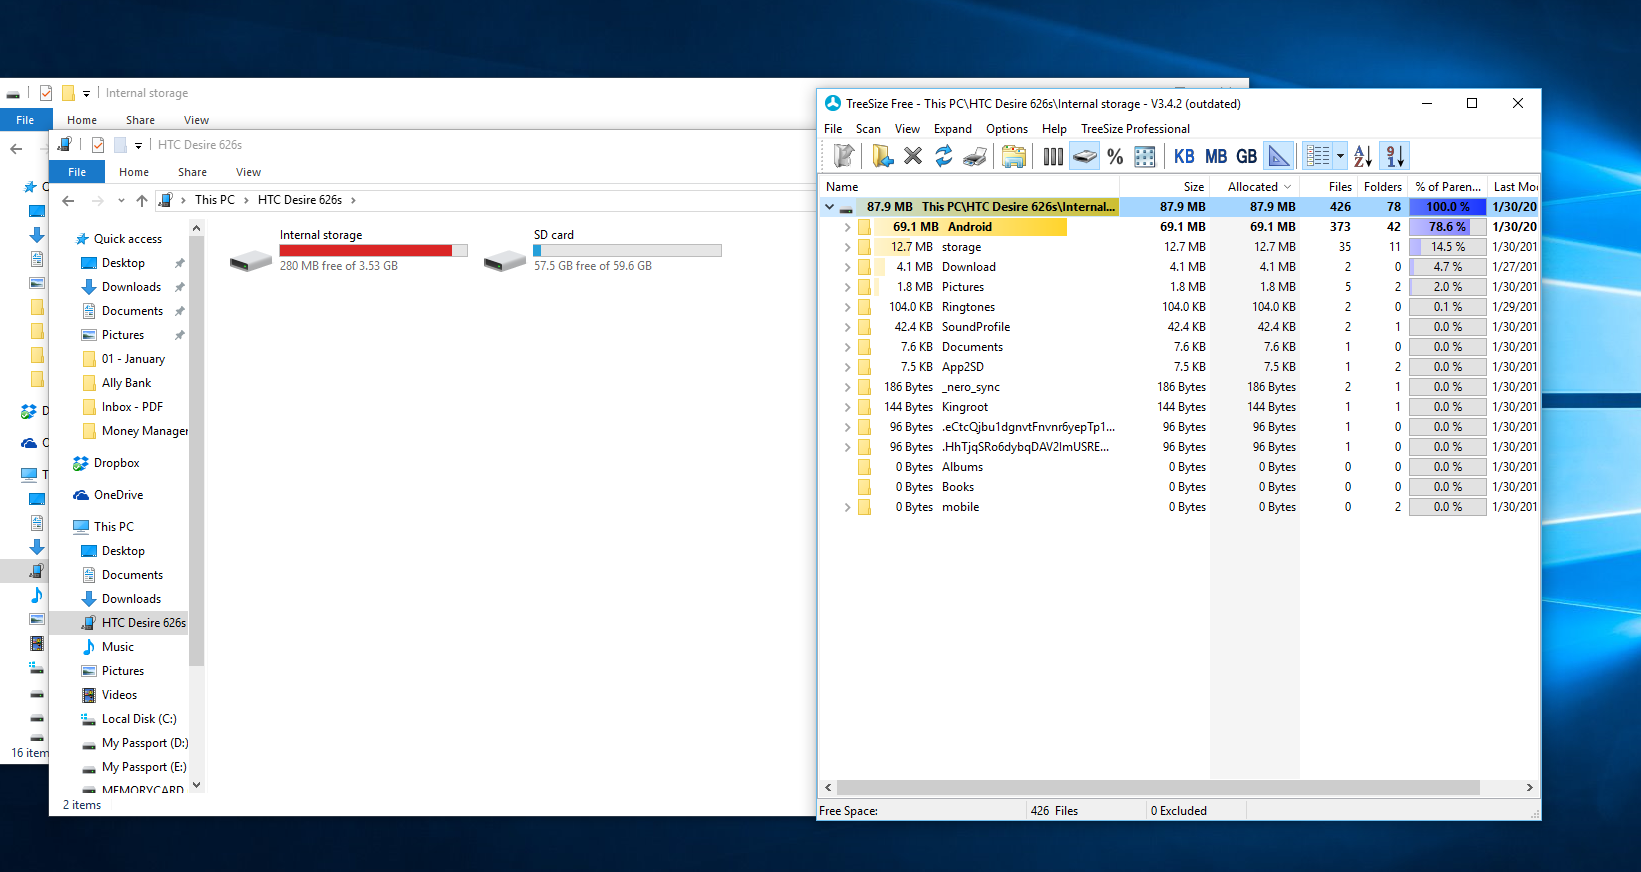Open the details view dropdown arrow

pos(1340,156)
